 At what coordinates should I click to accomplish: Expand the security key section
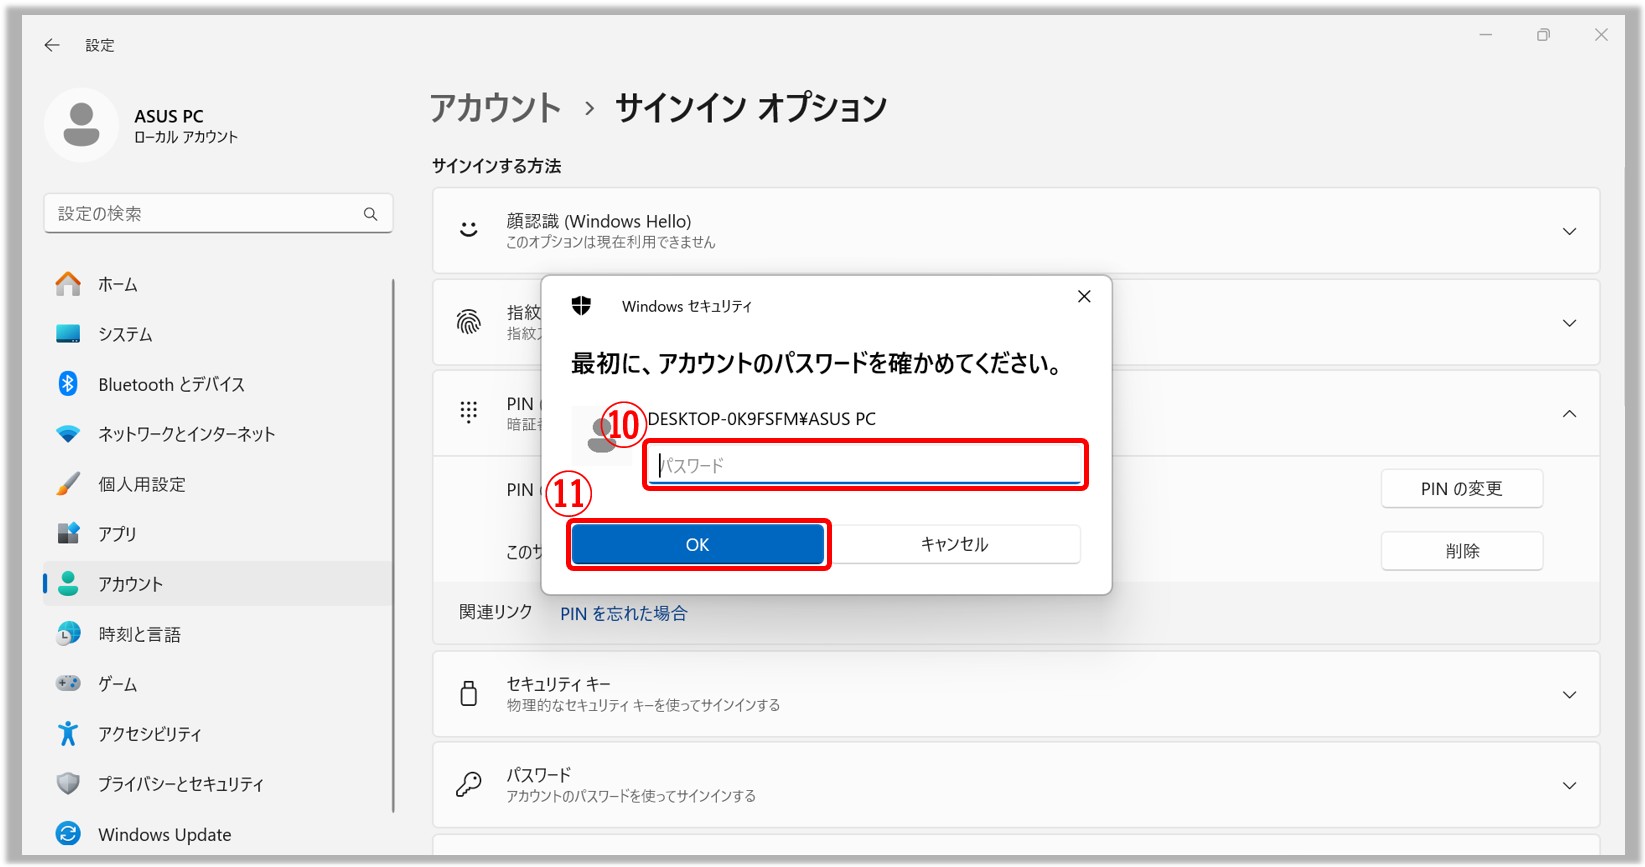[x=1569, y=695]
